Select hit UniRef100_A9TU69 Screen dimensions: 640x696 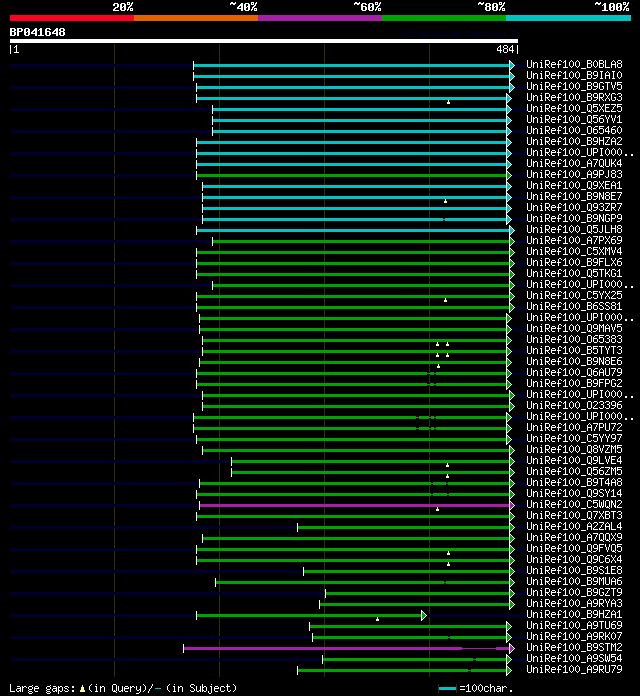point(574,625)
